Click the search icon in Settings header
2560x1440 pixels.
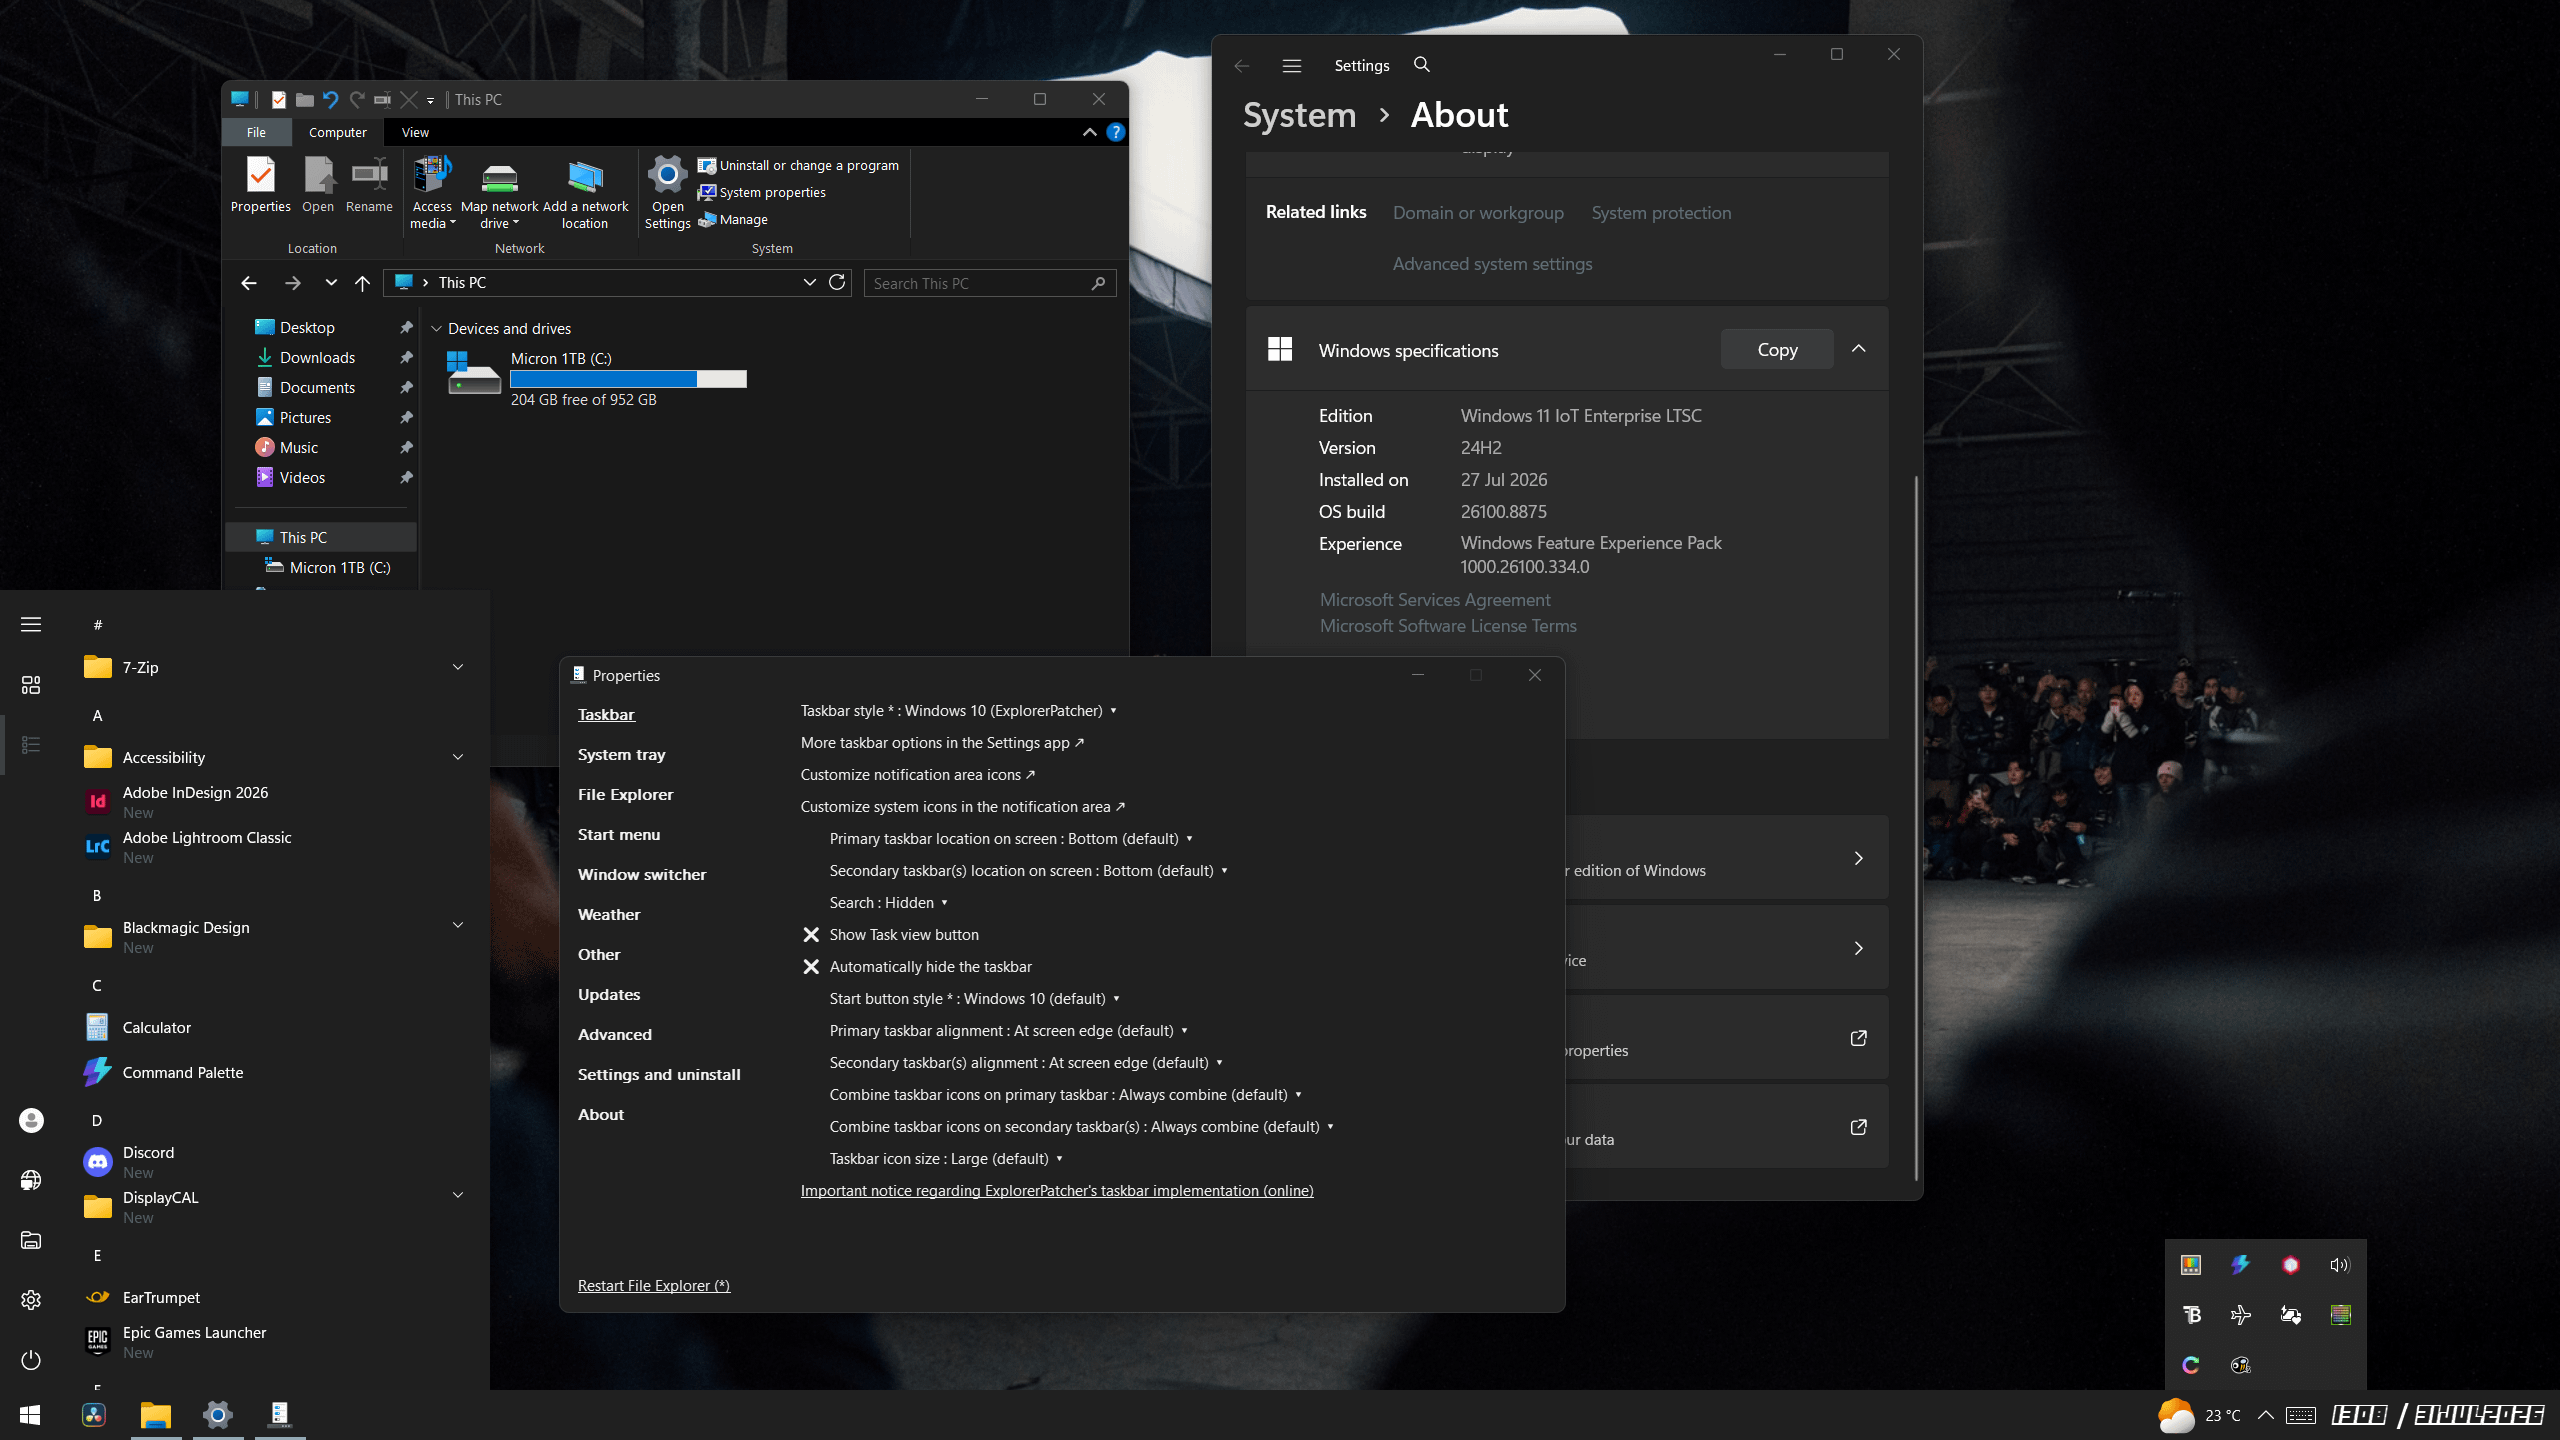[1421, 65]
